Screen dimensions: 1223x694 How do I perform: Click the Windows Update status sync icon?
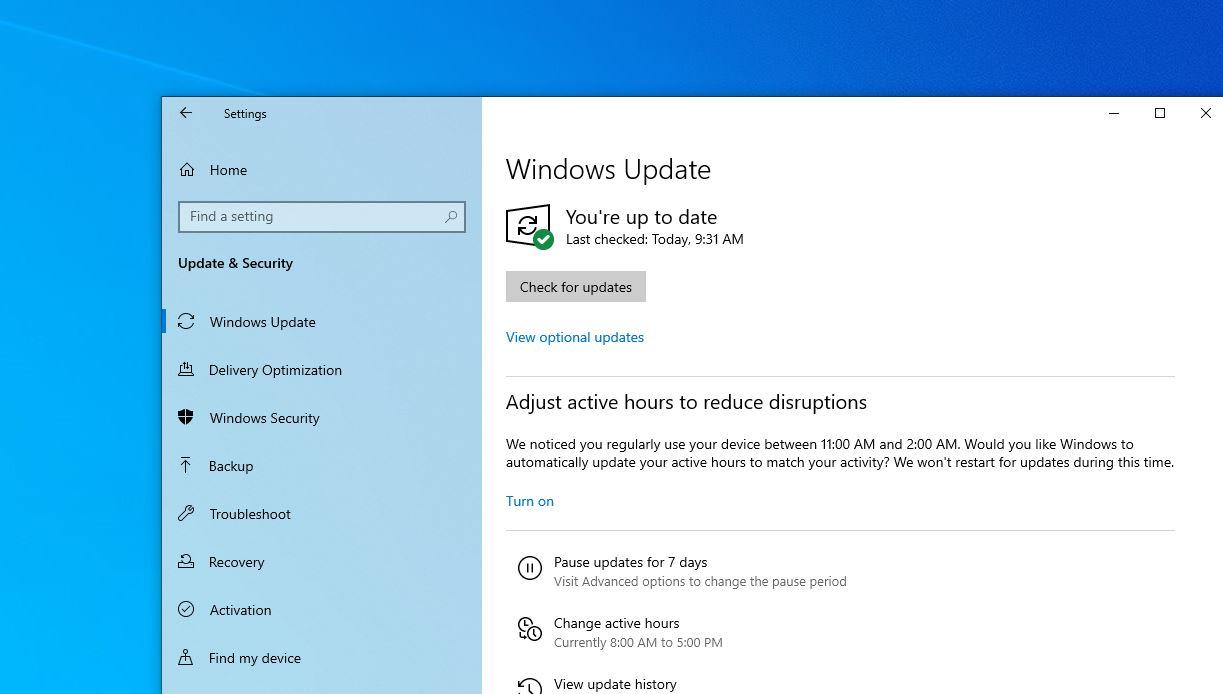pyautogui.click(x=528, y=226)
